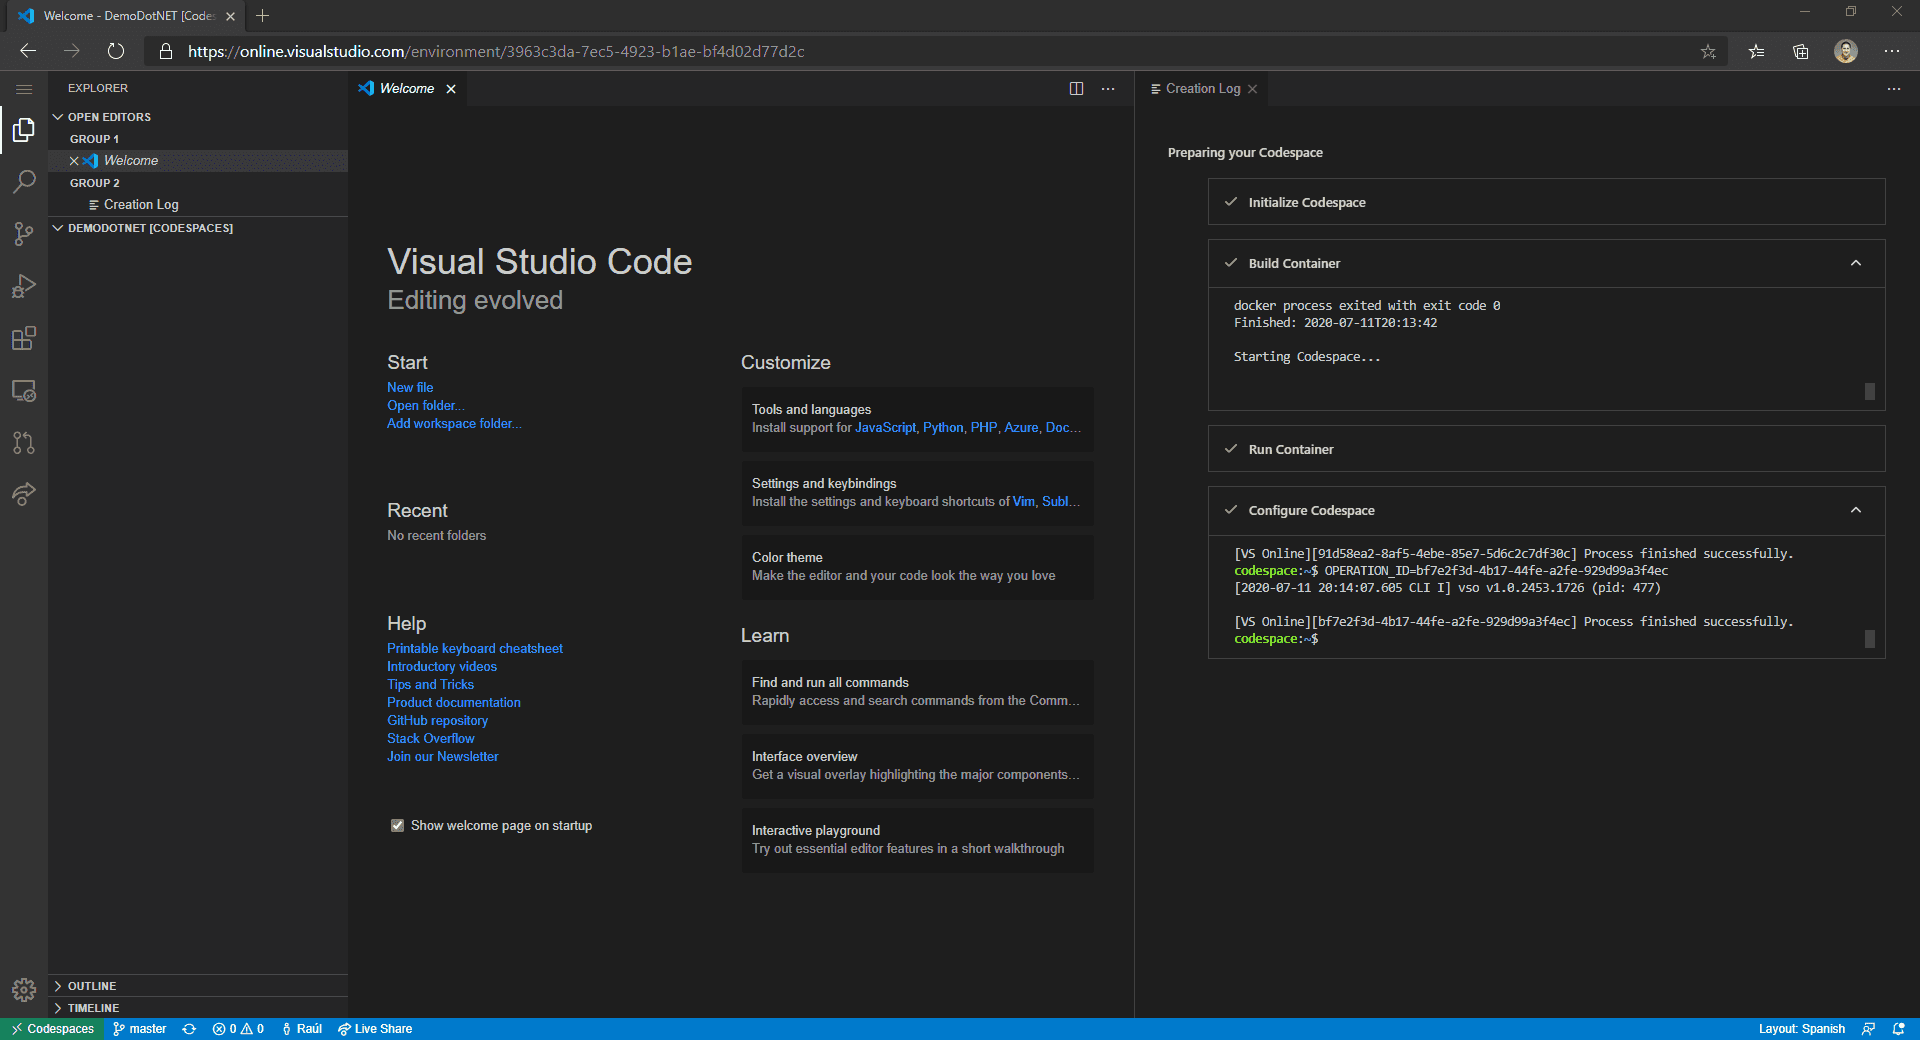Close Welcome in Open Editors list
Viewport: 1920px width, 1040px height.
pyautogui.click(x=74, y=161)
